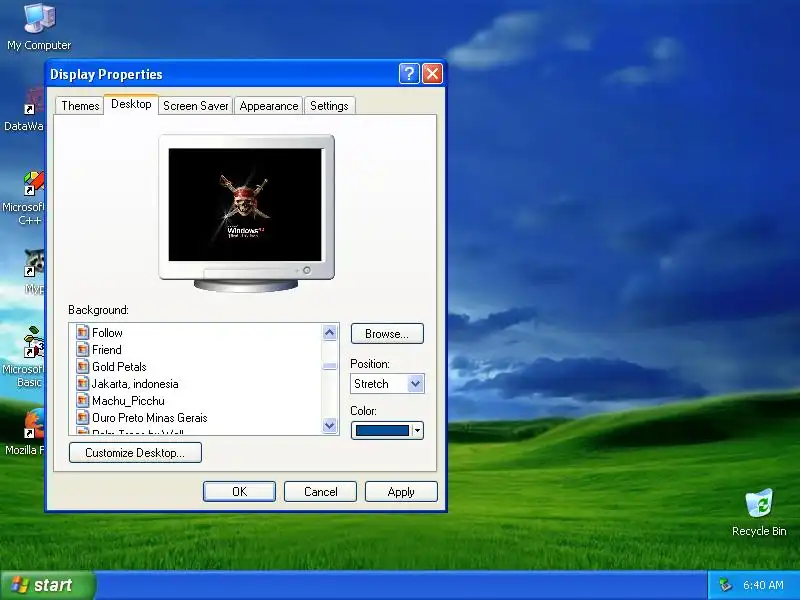This screenshot has width=800, height=600.
Task: Select the Machu_Picchu image icon
Action: click(x=82, y=401)
